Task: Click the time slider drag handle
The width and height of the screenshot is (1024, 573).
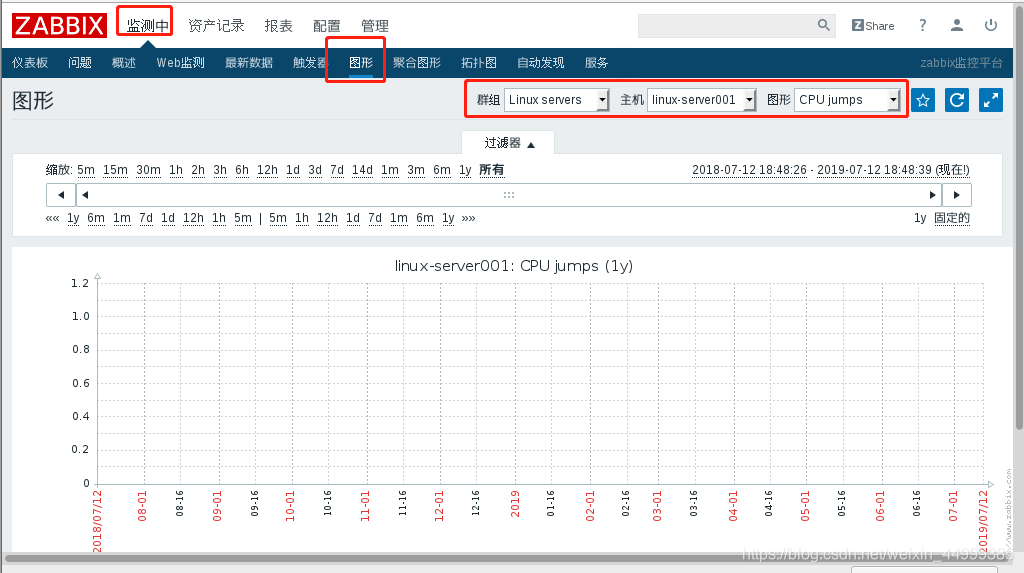Action: 509,195
